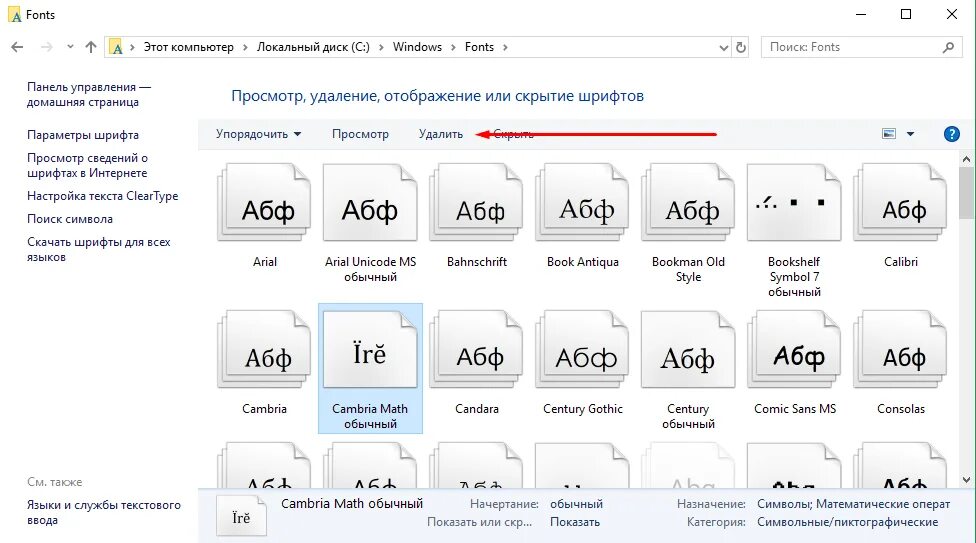Click Символьные/пиктографические category value
976x543 pixels.
[847, 522]
